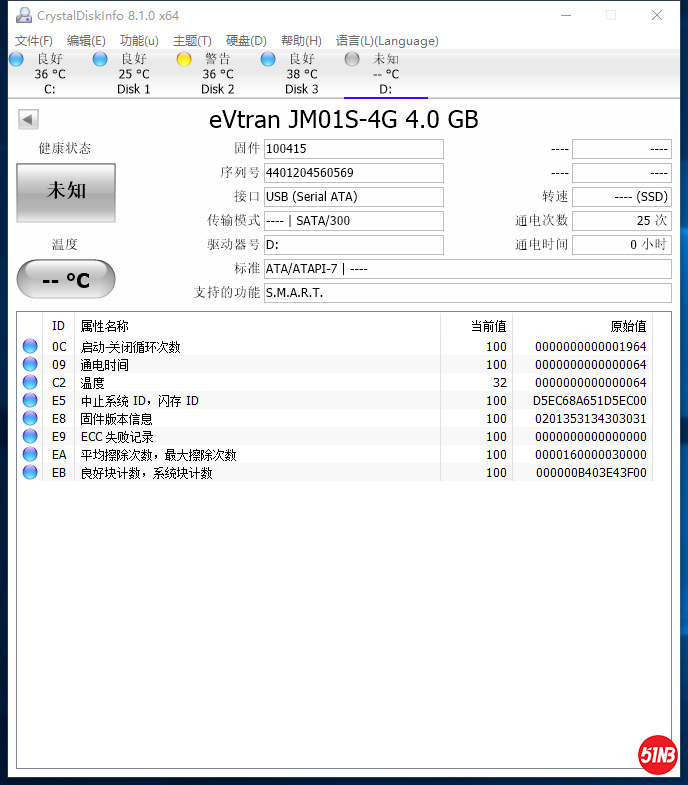This screenshot has height=785, width=688.
Task: Open the 语言(L)(Language) menu
Action: [387, 41]
